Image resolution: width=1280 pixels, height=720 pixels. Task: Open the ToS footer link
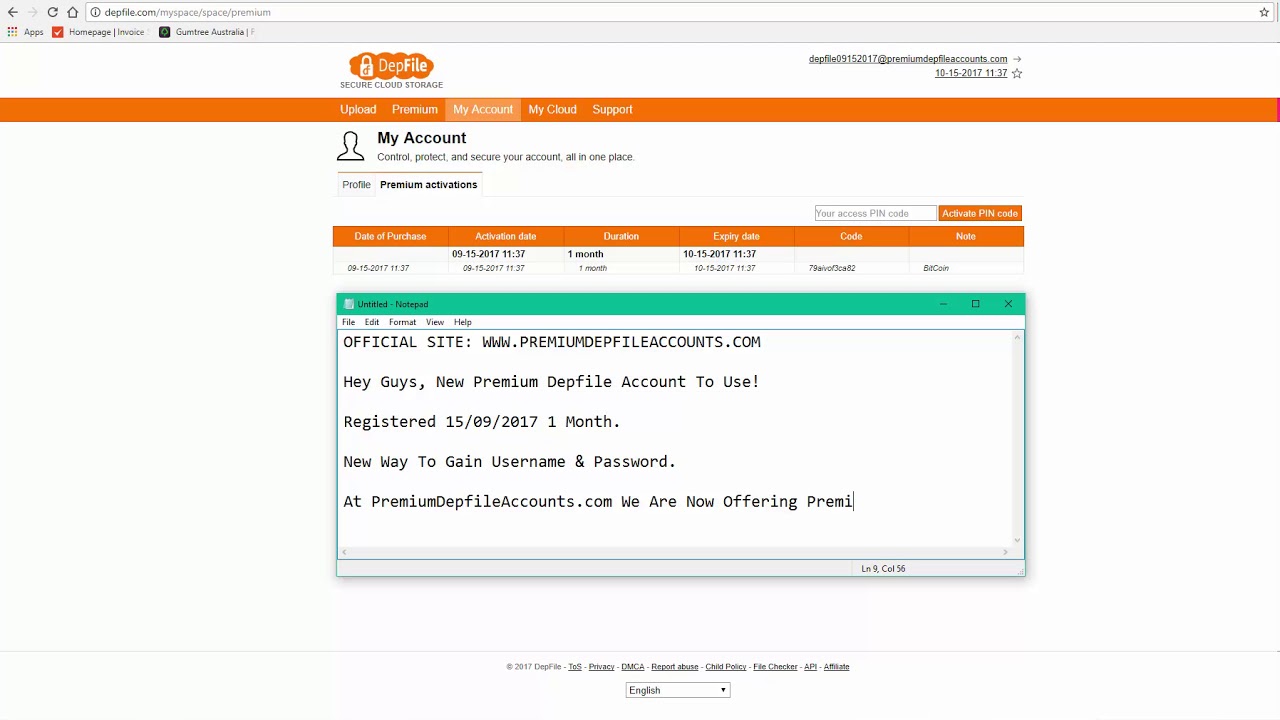575,667
